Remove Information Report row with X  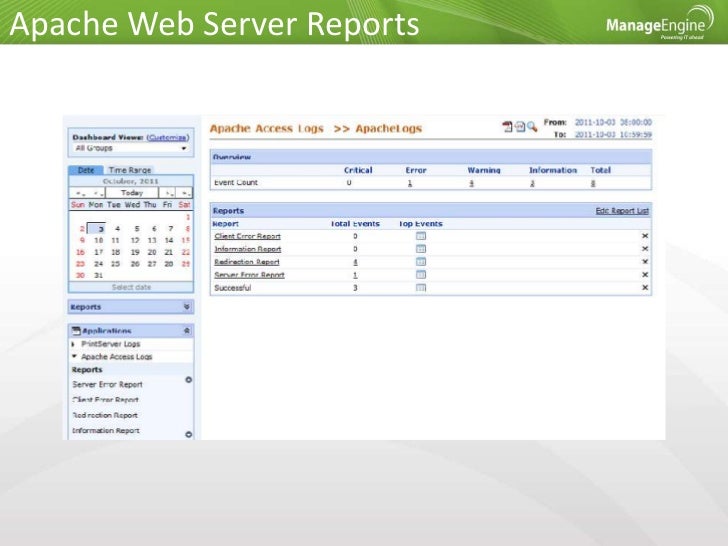(645, 249)
